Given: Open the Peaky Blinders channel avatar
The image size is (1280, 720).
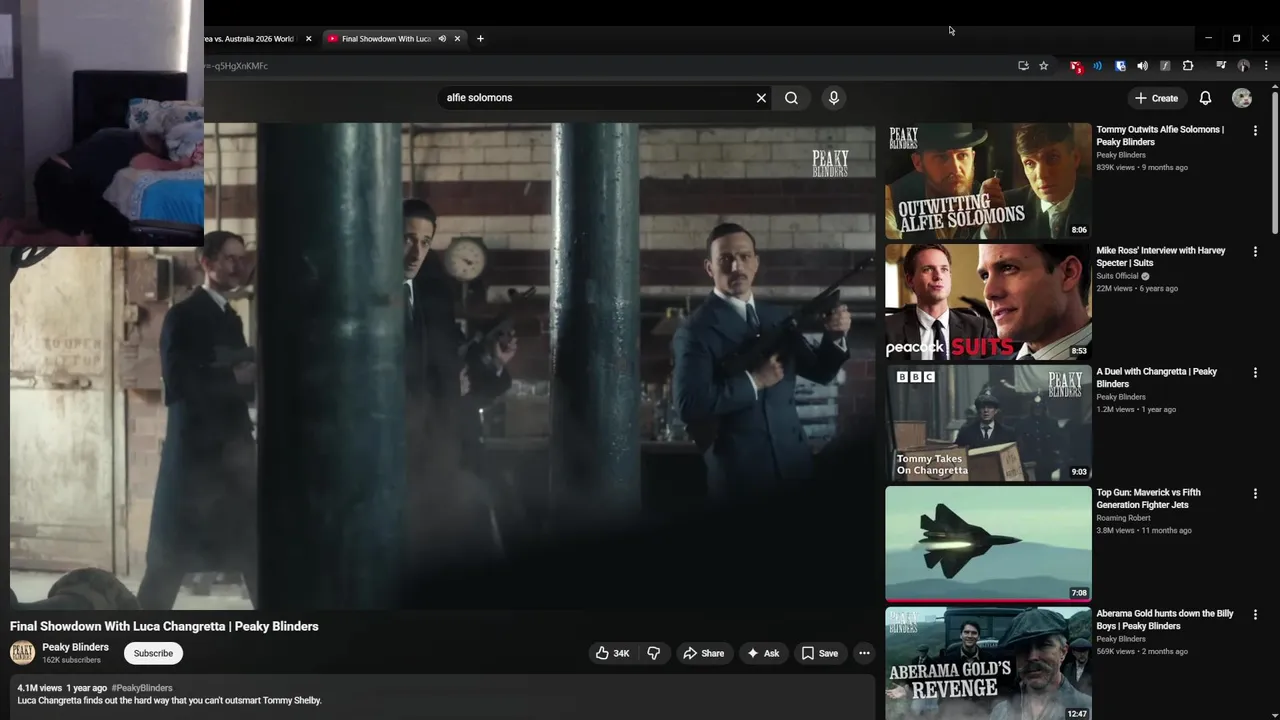Looking at the screenshot, I should pos(22,653).
